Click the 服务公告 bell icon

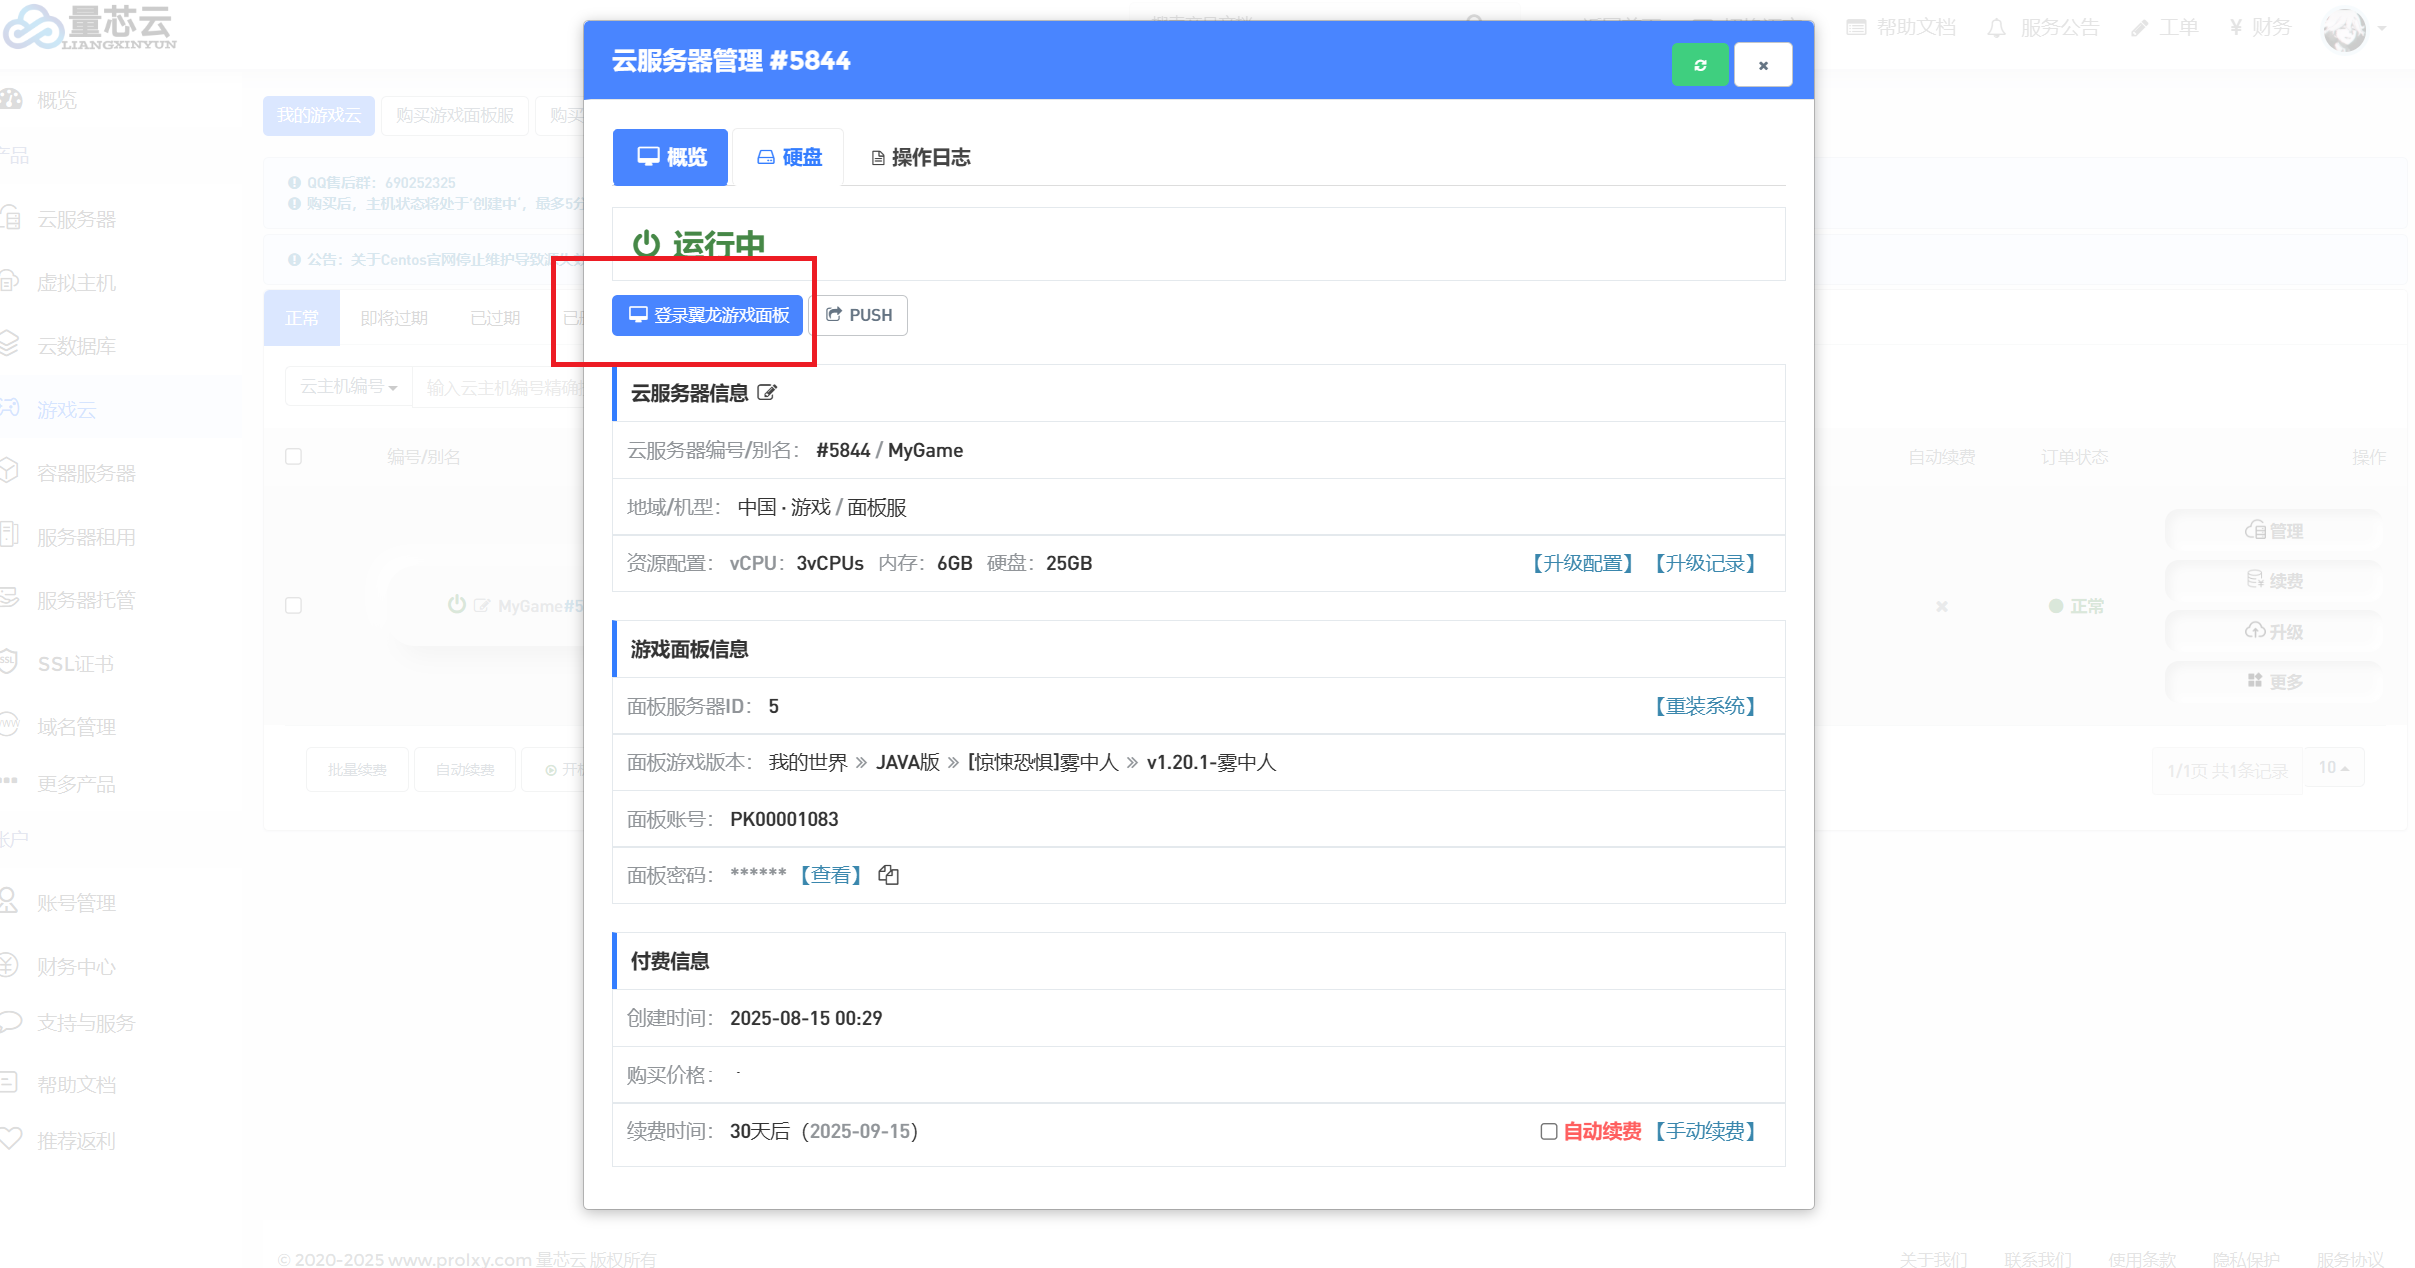pyautogui.click(x=1996, y=28)
